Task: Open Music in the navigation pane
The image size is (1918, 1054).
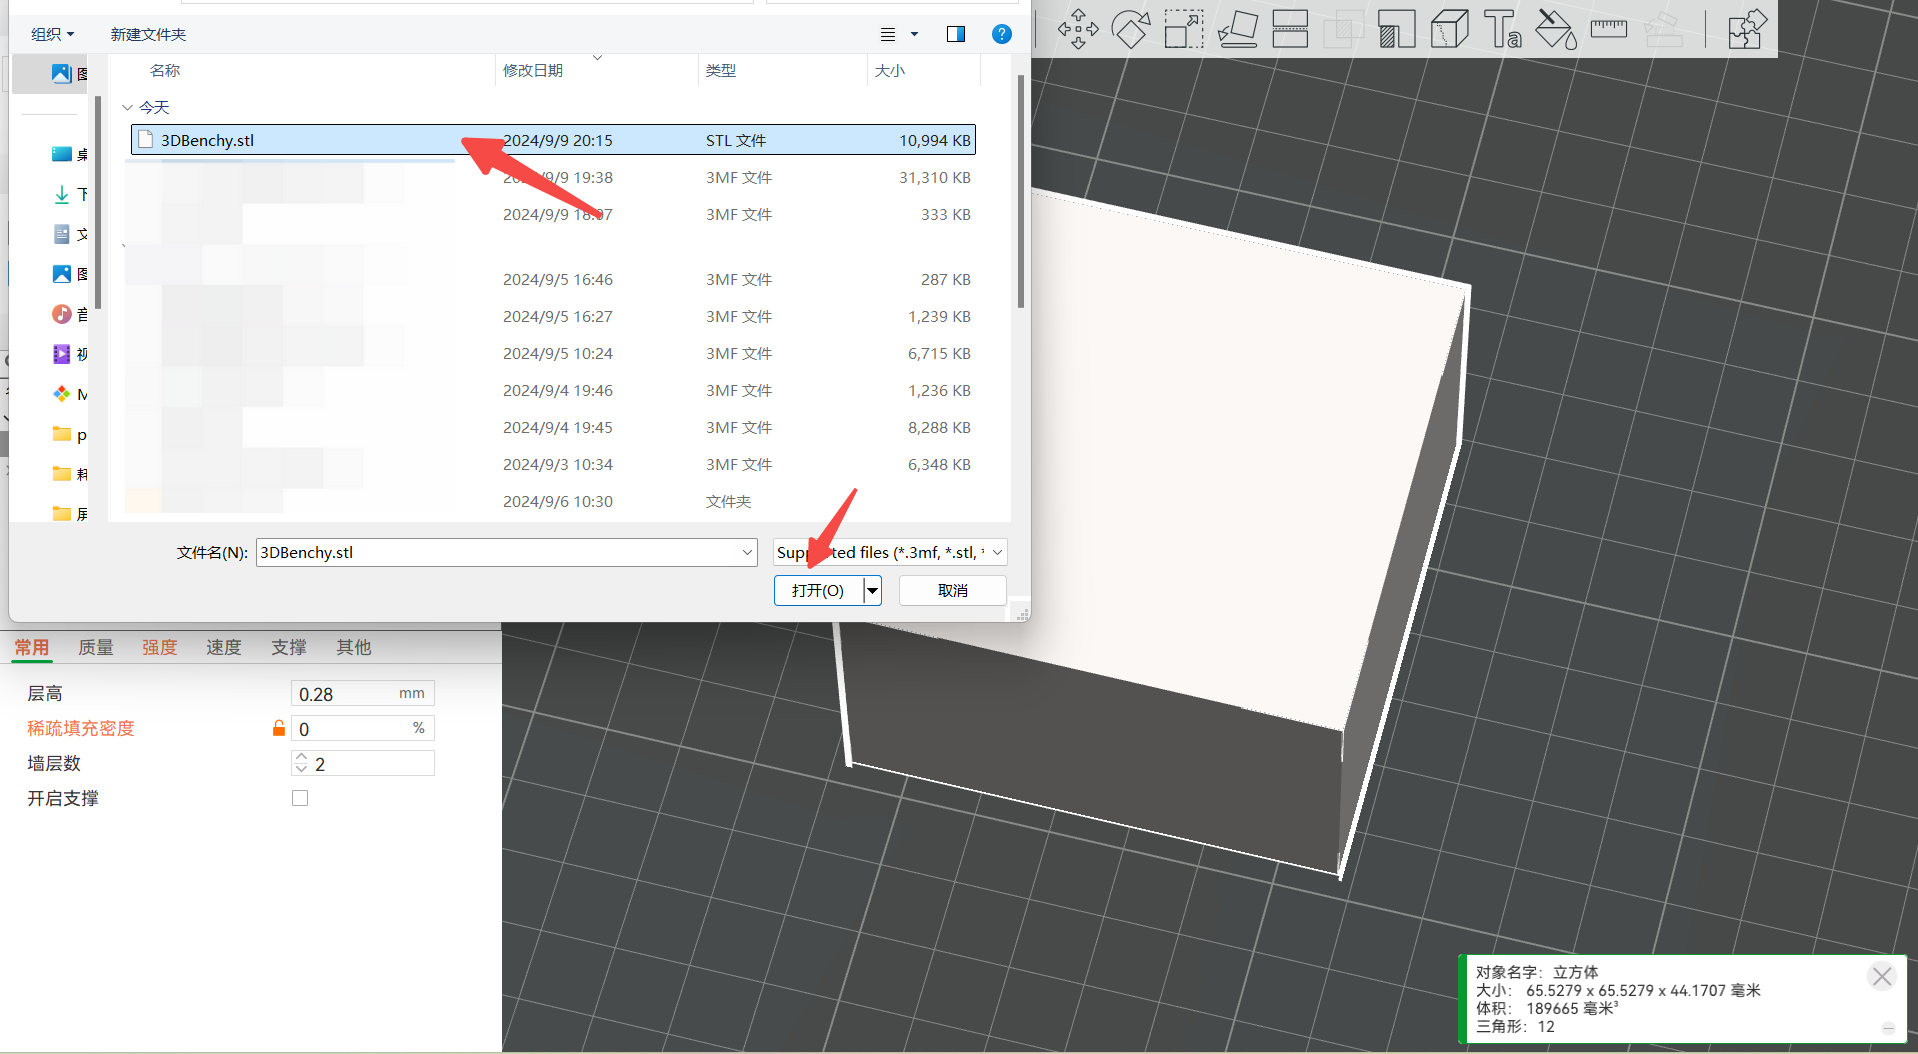Action: 69,314
